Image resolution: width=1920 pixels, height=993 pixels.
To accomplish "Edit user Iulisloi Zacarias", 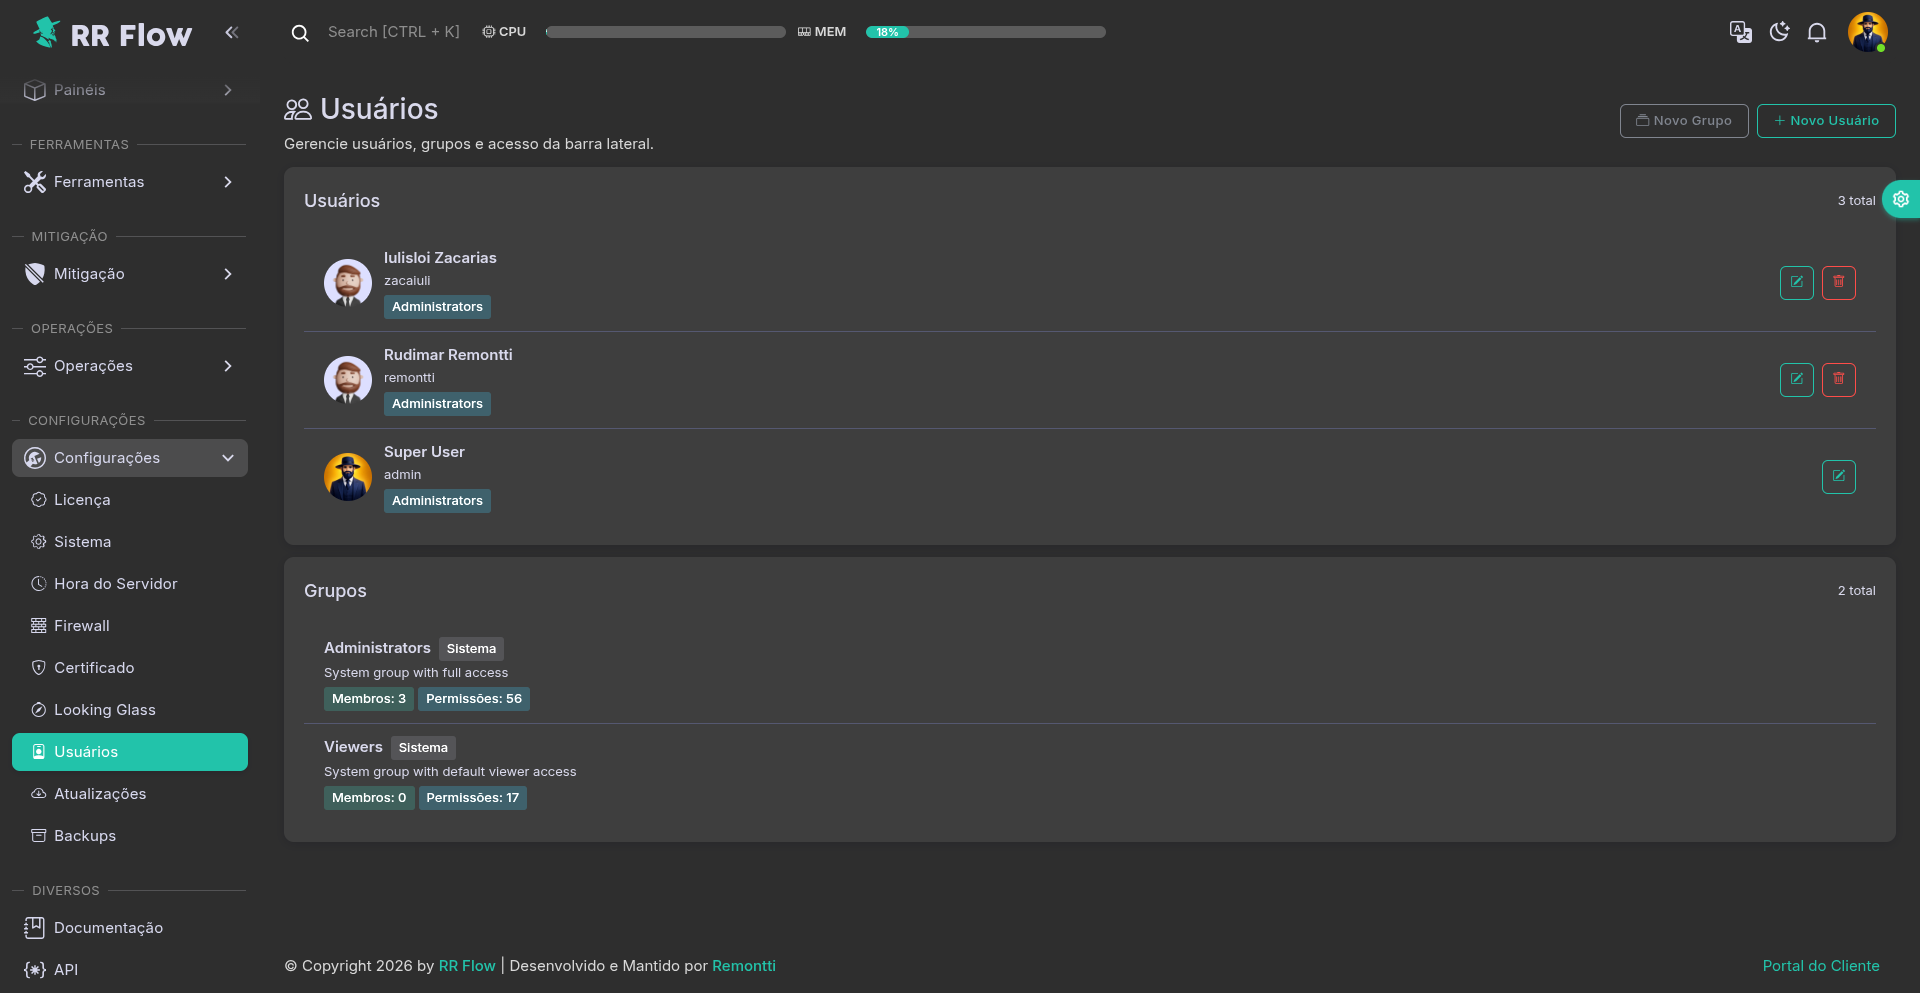I will pyautogui.click(x=1796, y=283).
